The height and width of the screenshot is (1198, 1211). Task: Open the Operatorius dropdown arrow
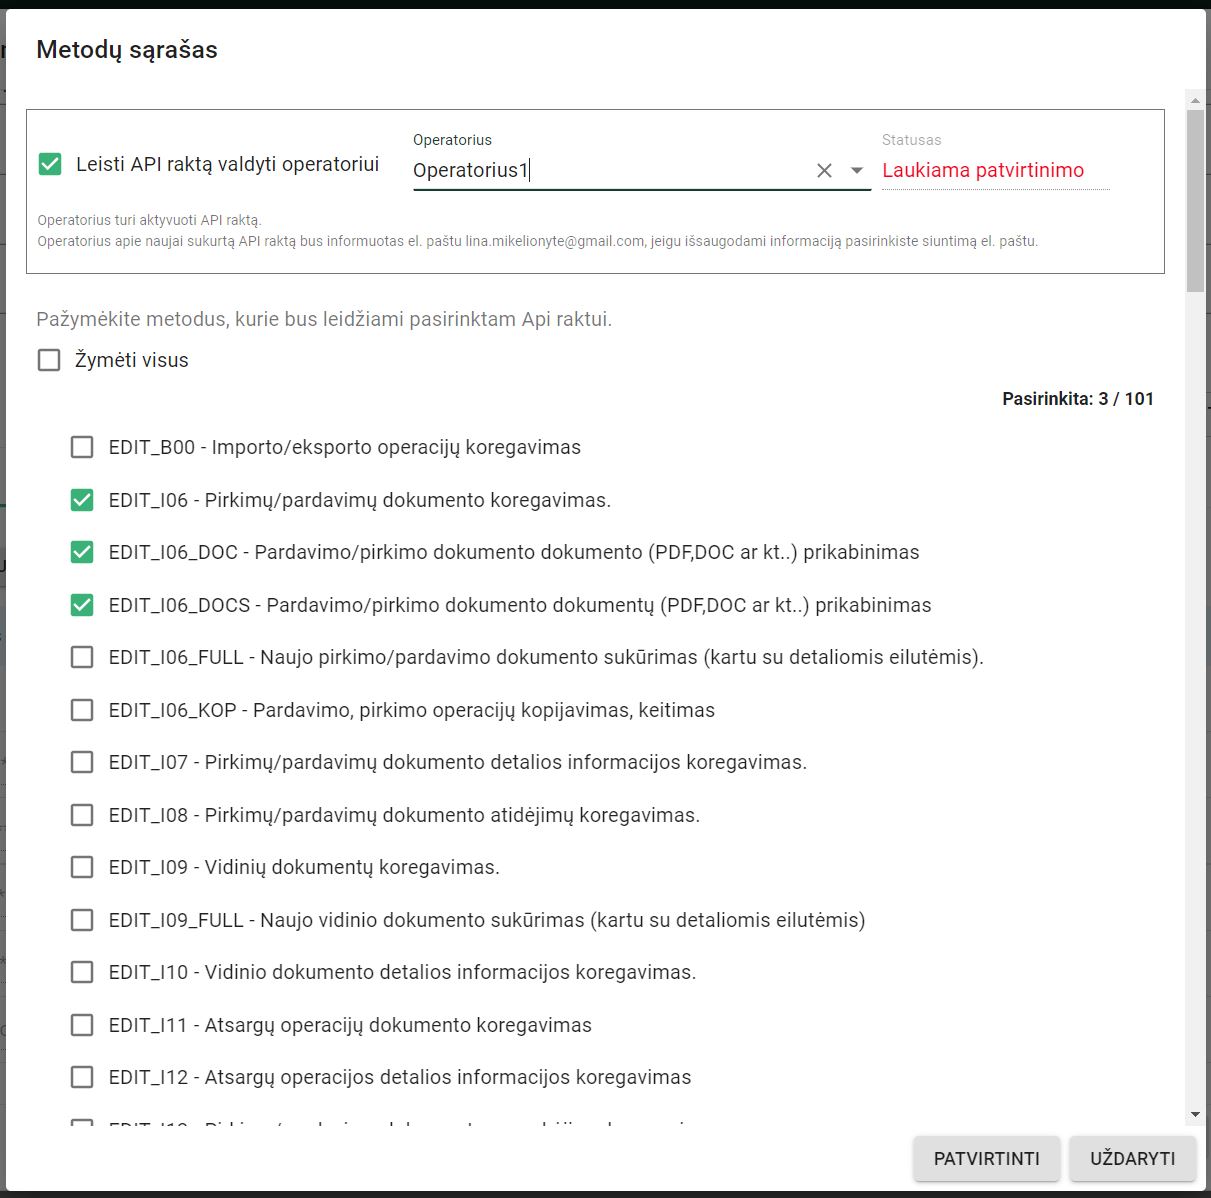(x=857, y=171)
